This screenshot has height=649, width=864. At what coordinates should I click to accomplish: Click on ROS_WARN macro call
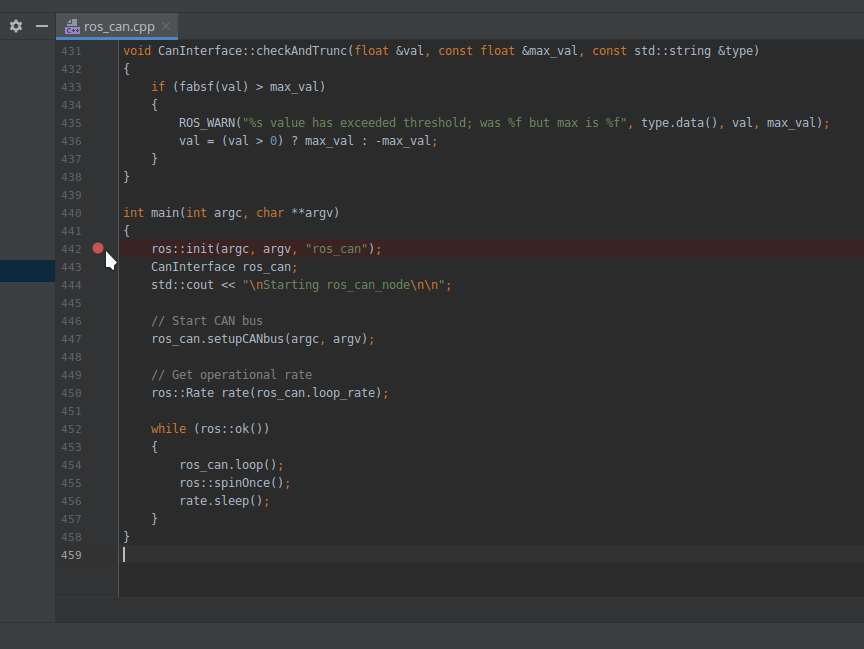click(x=207, y=123)
